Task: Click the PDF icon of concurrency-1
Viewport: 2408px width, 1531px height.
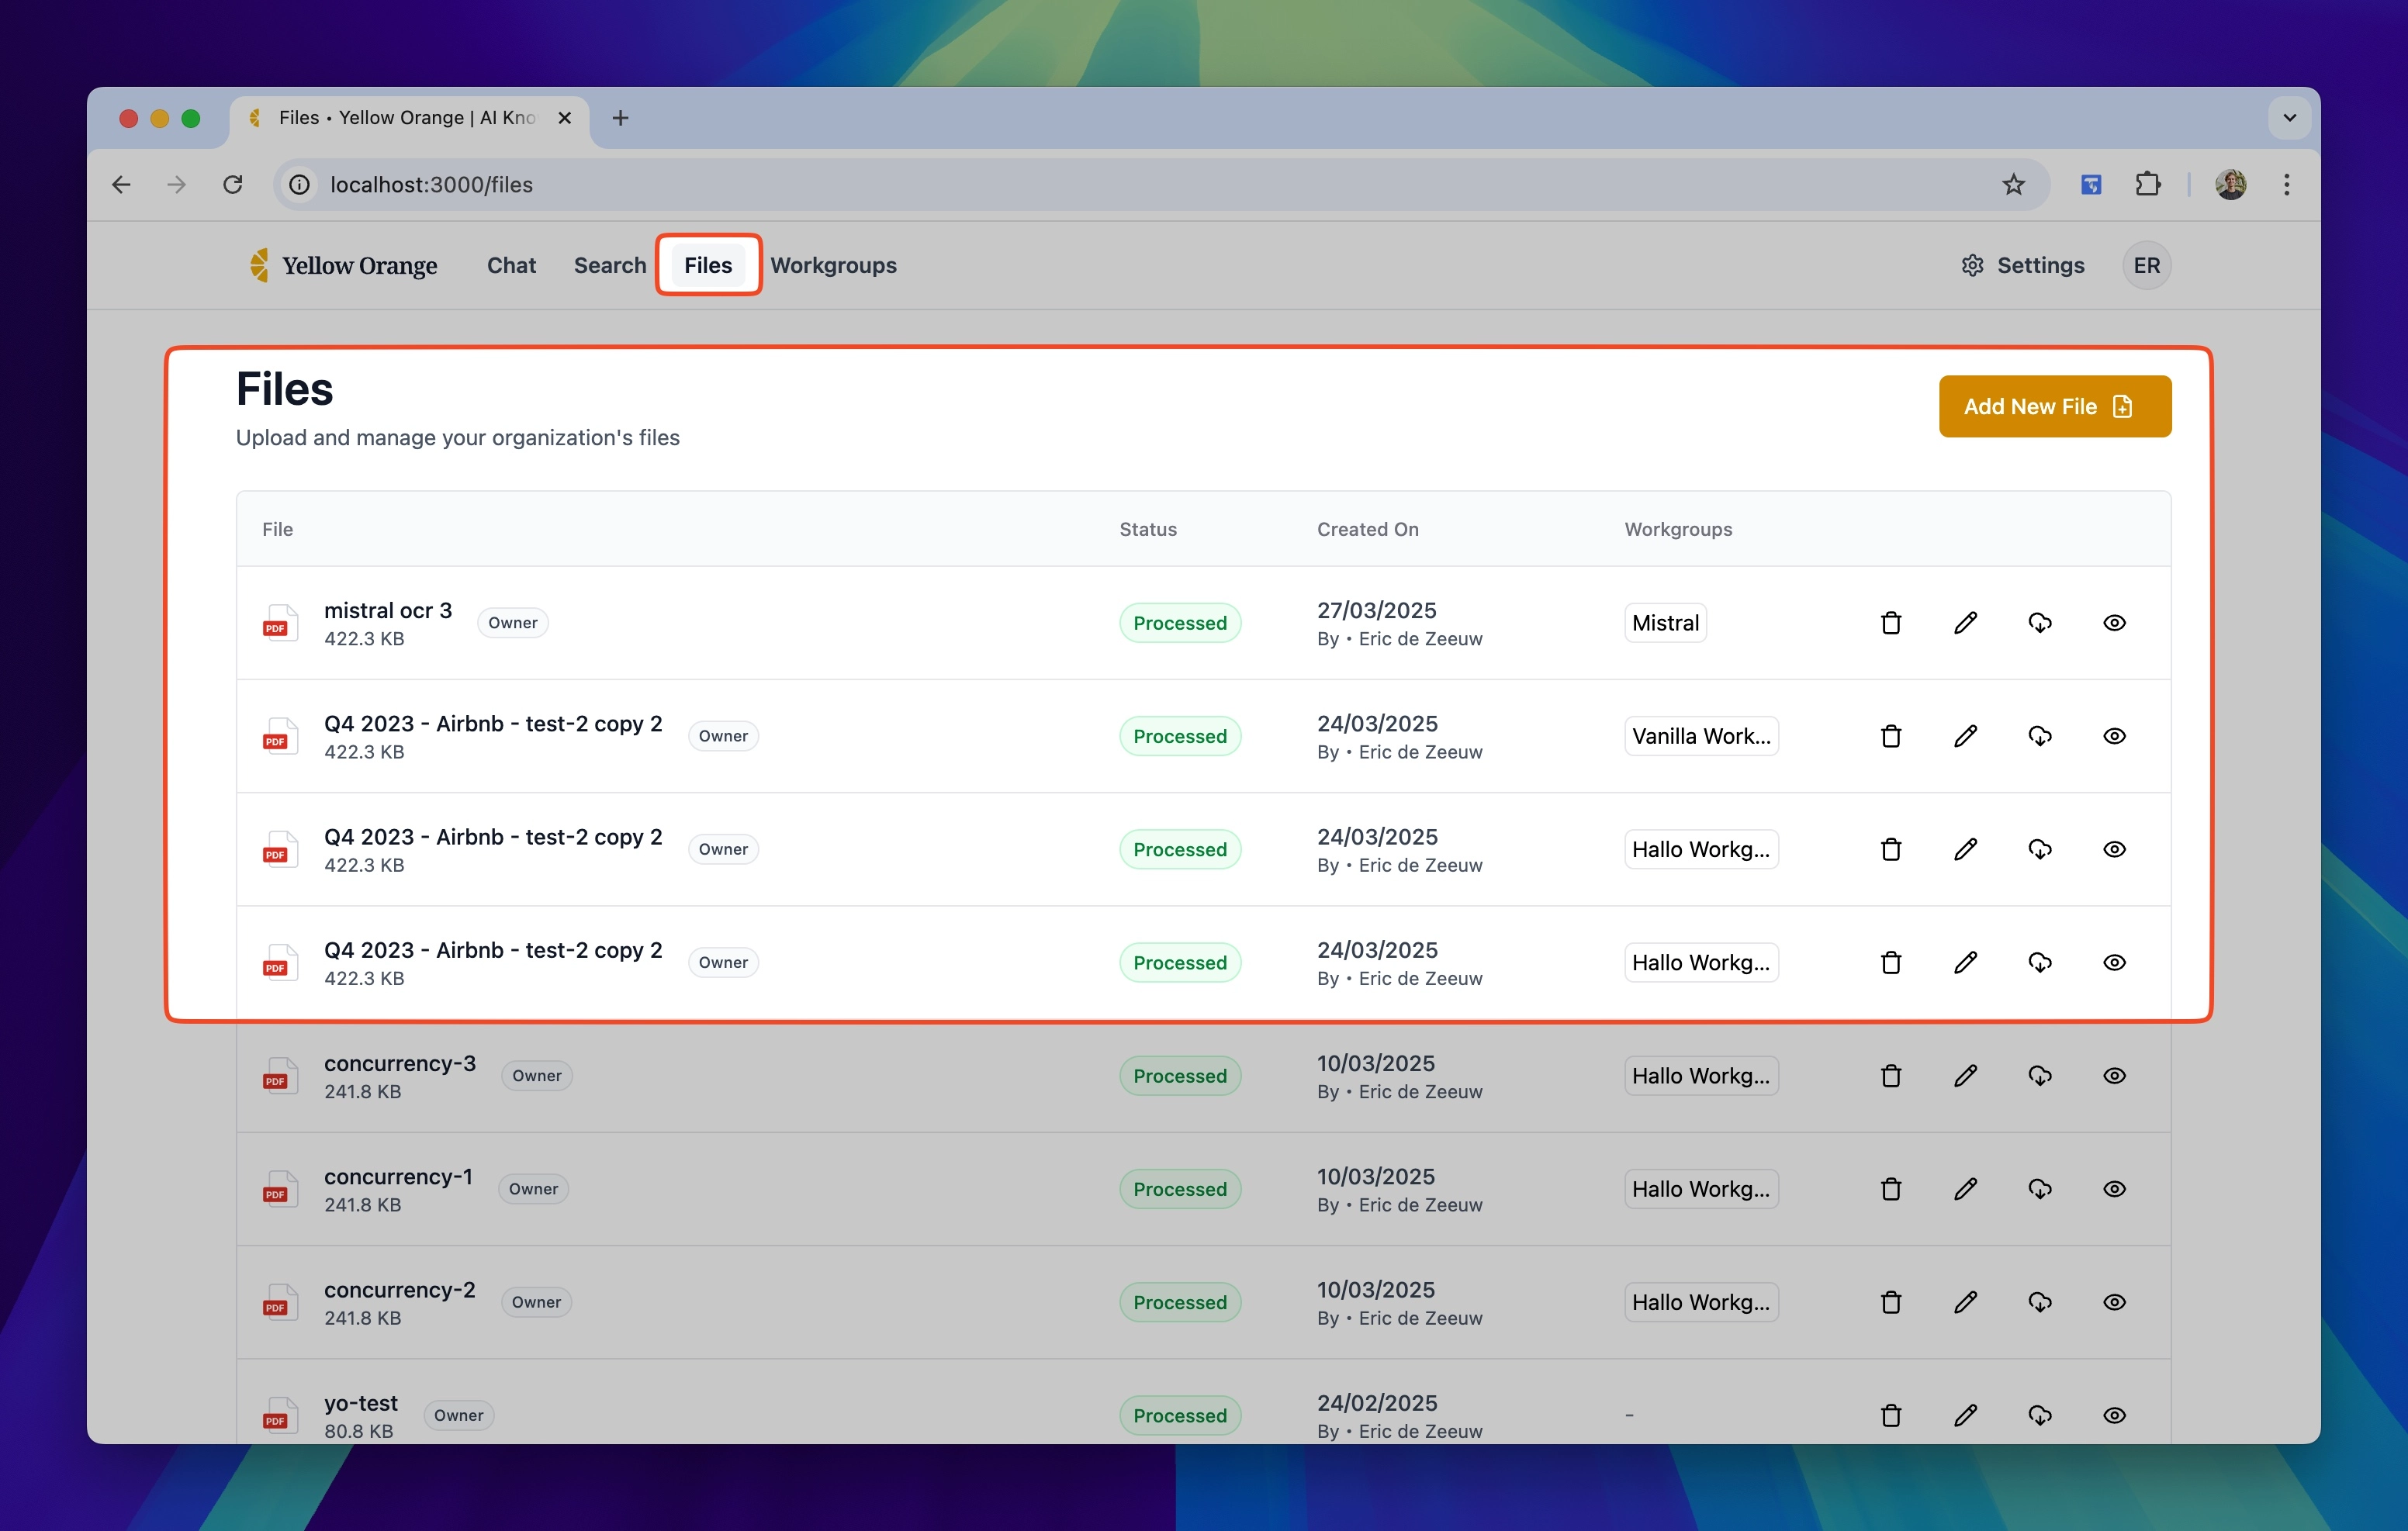Action: point(280,1189)
